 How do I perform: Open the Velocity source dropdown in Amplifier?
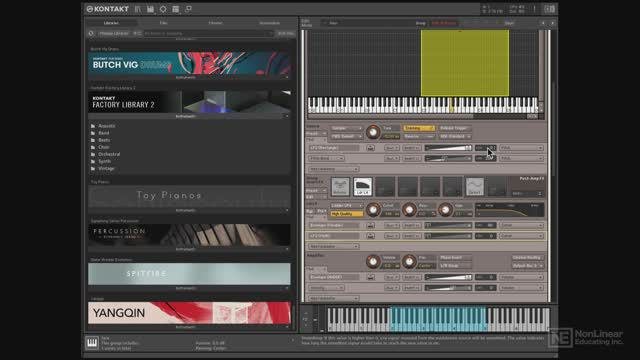tap(326, 288)
